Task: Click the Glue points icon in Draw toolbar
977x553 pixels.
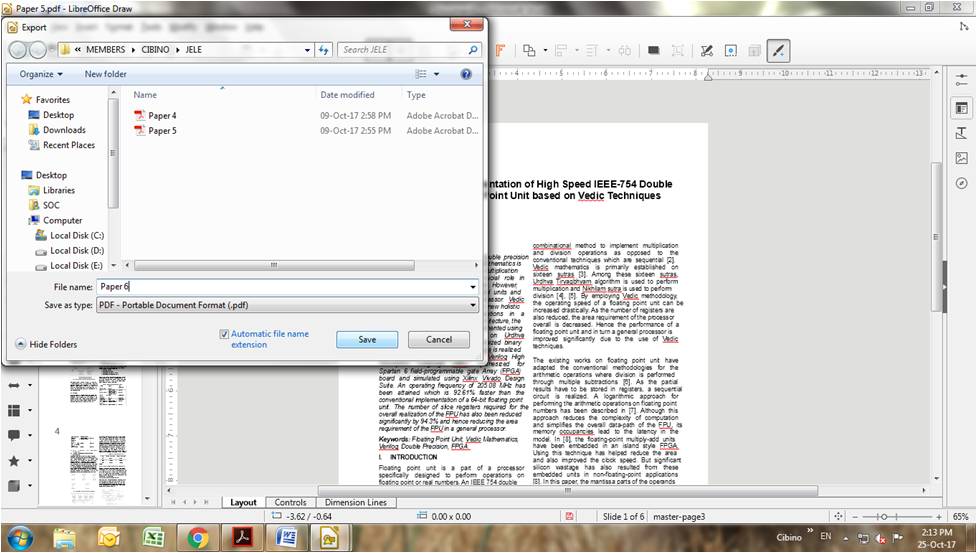Action: point(731,50)
